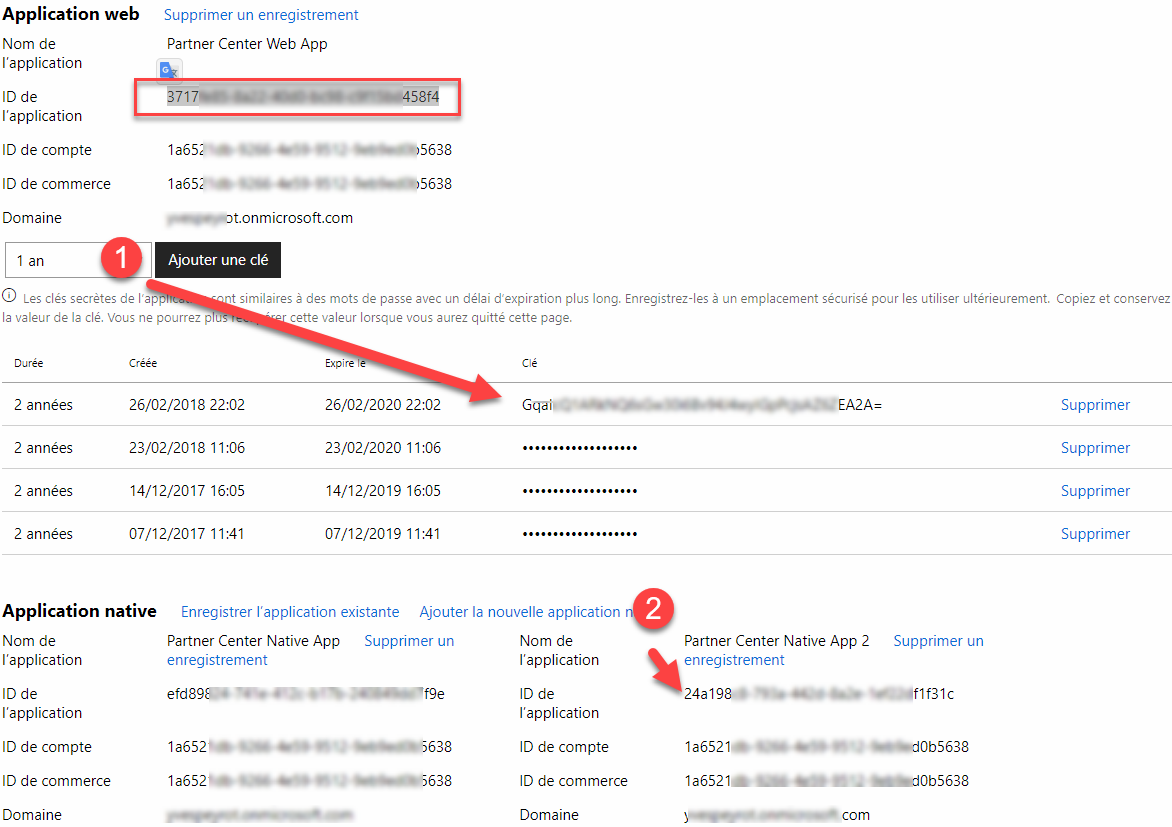Click the Google Translate icon near application ID

[169, 70]
